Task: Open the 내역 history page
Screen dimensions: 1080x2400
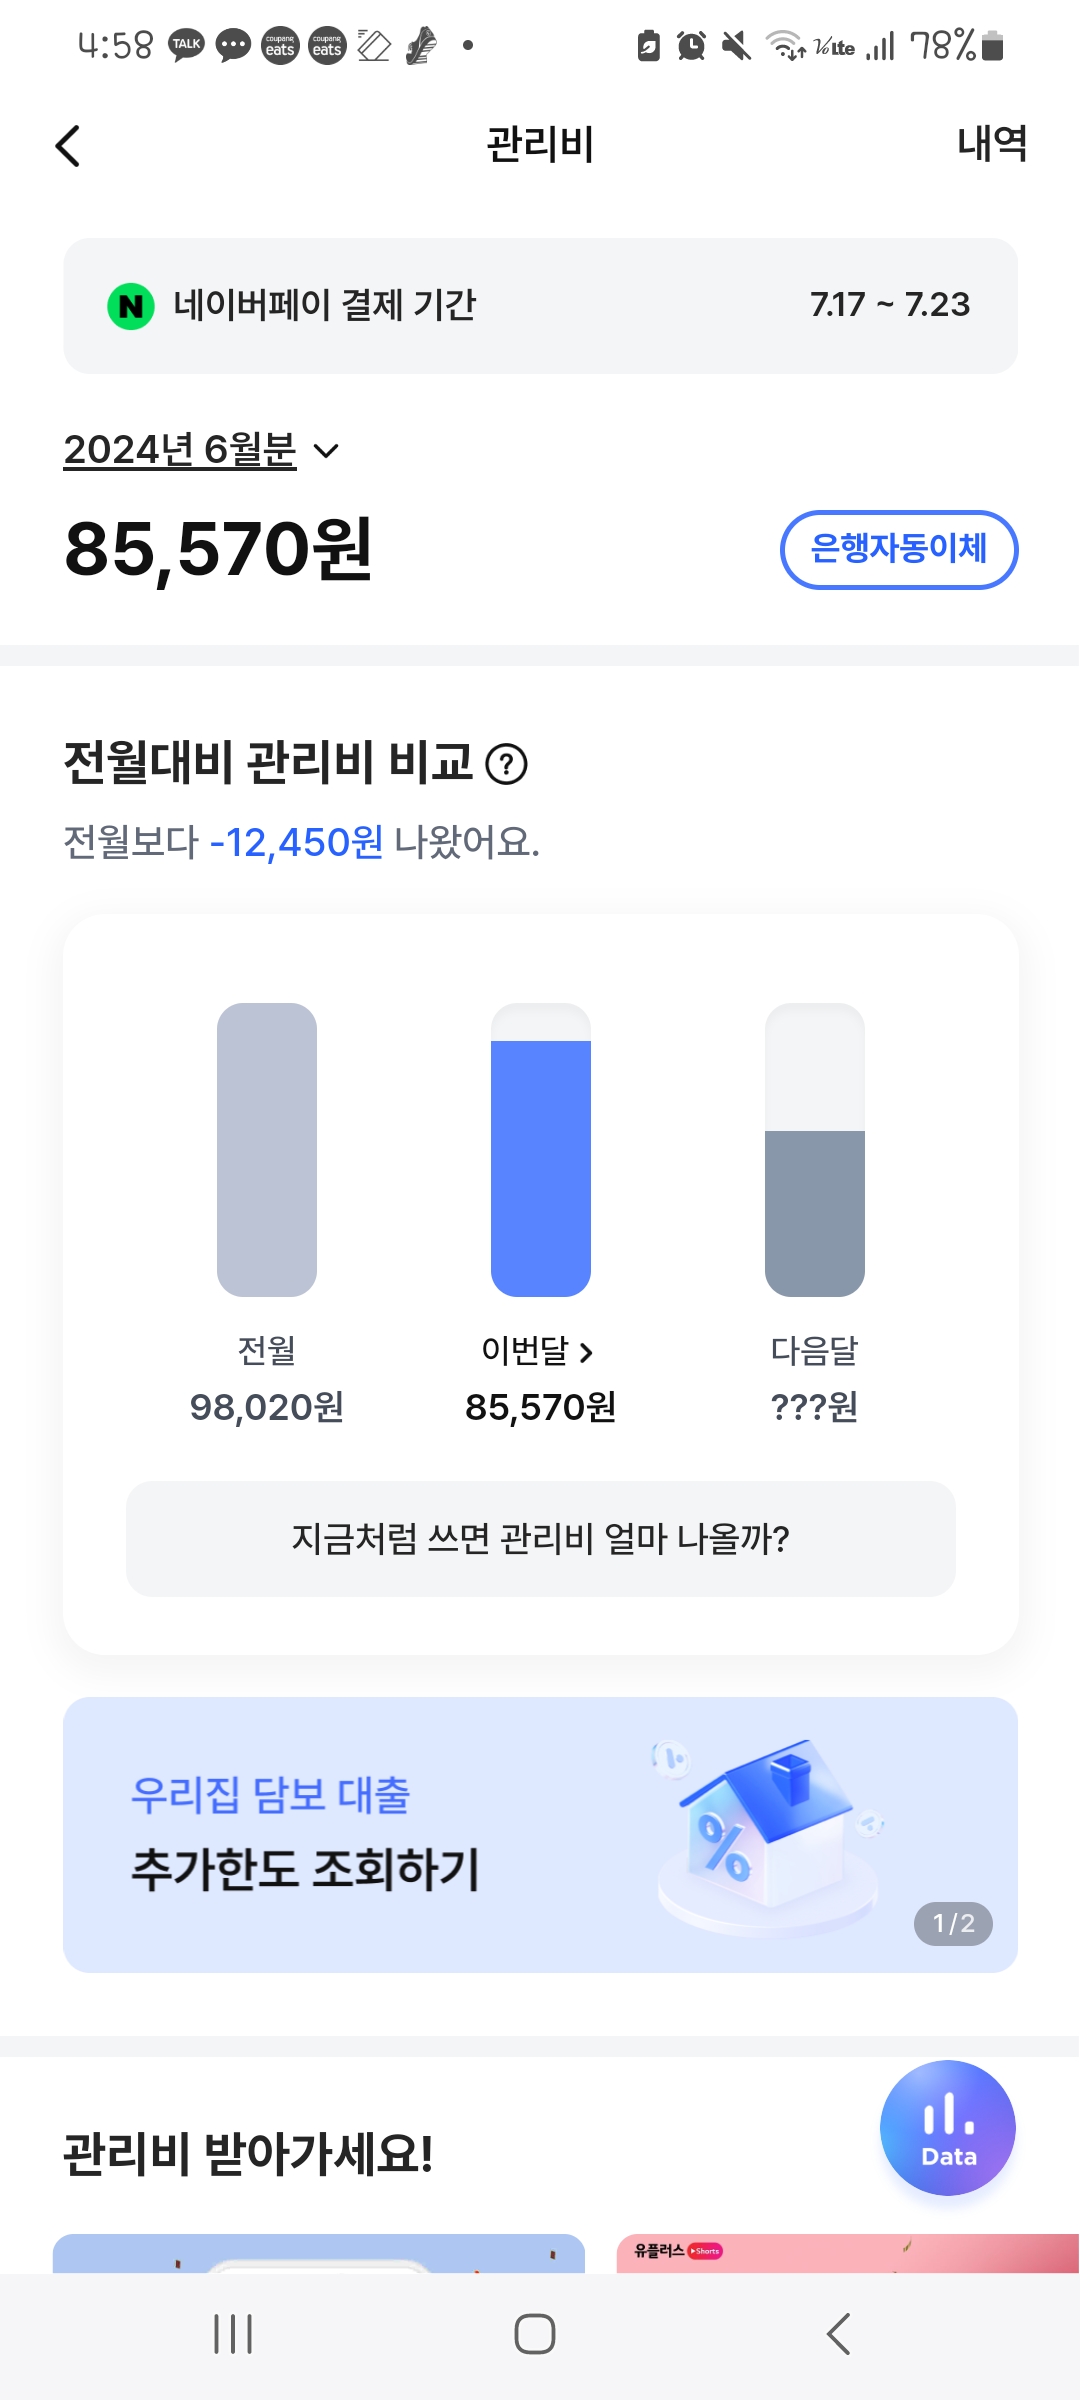Action: coord(991,144)
